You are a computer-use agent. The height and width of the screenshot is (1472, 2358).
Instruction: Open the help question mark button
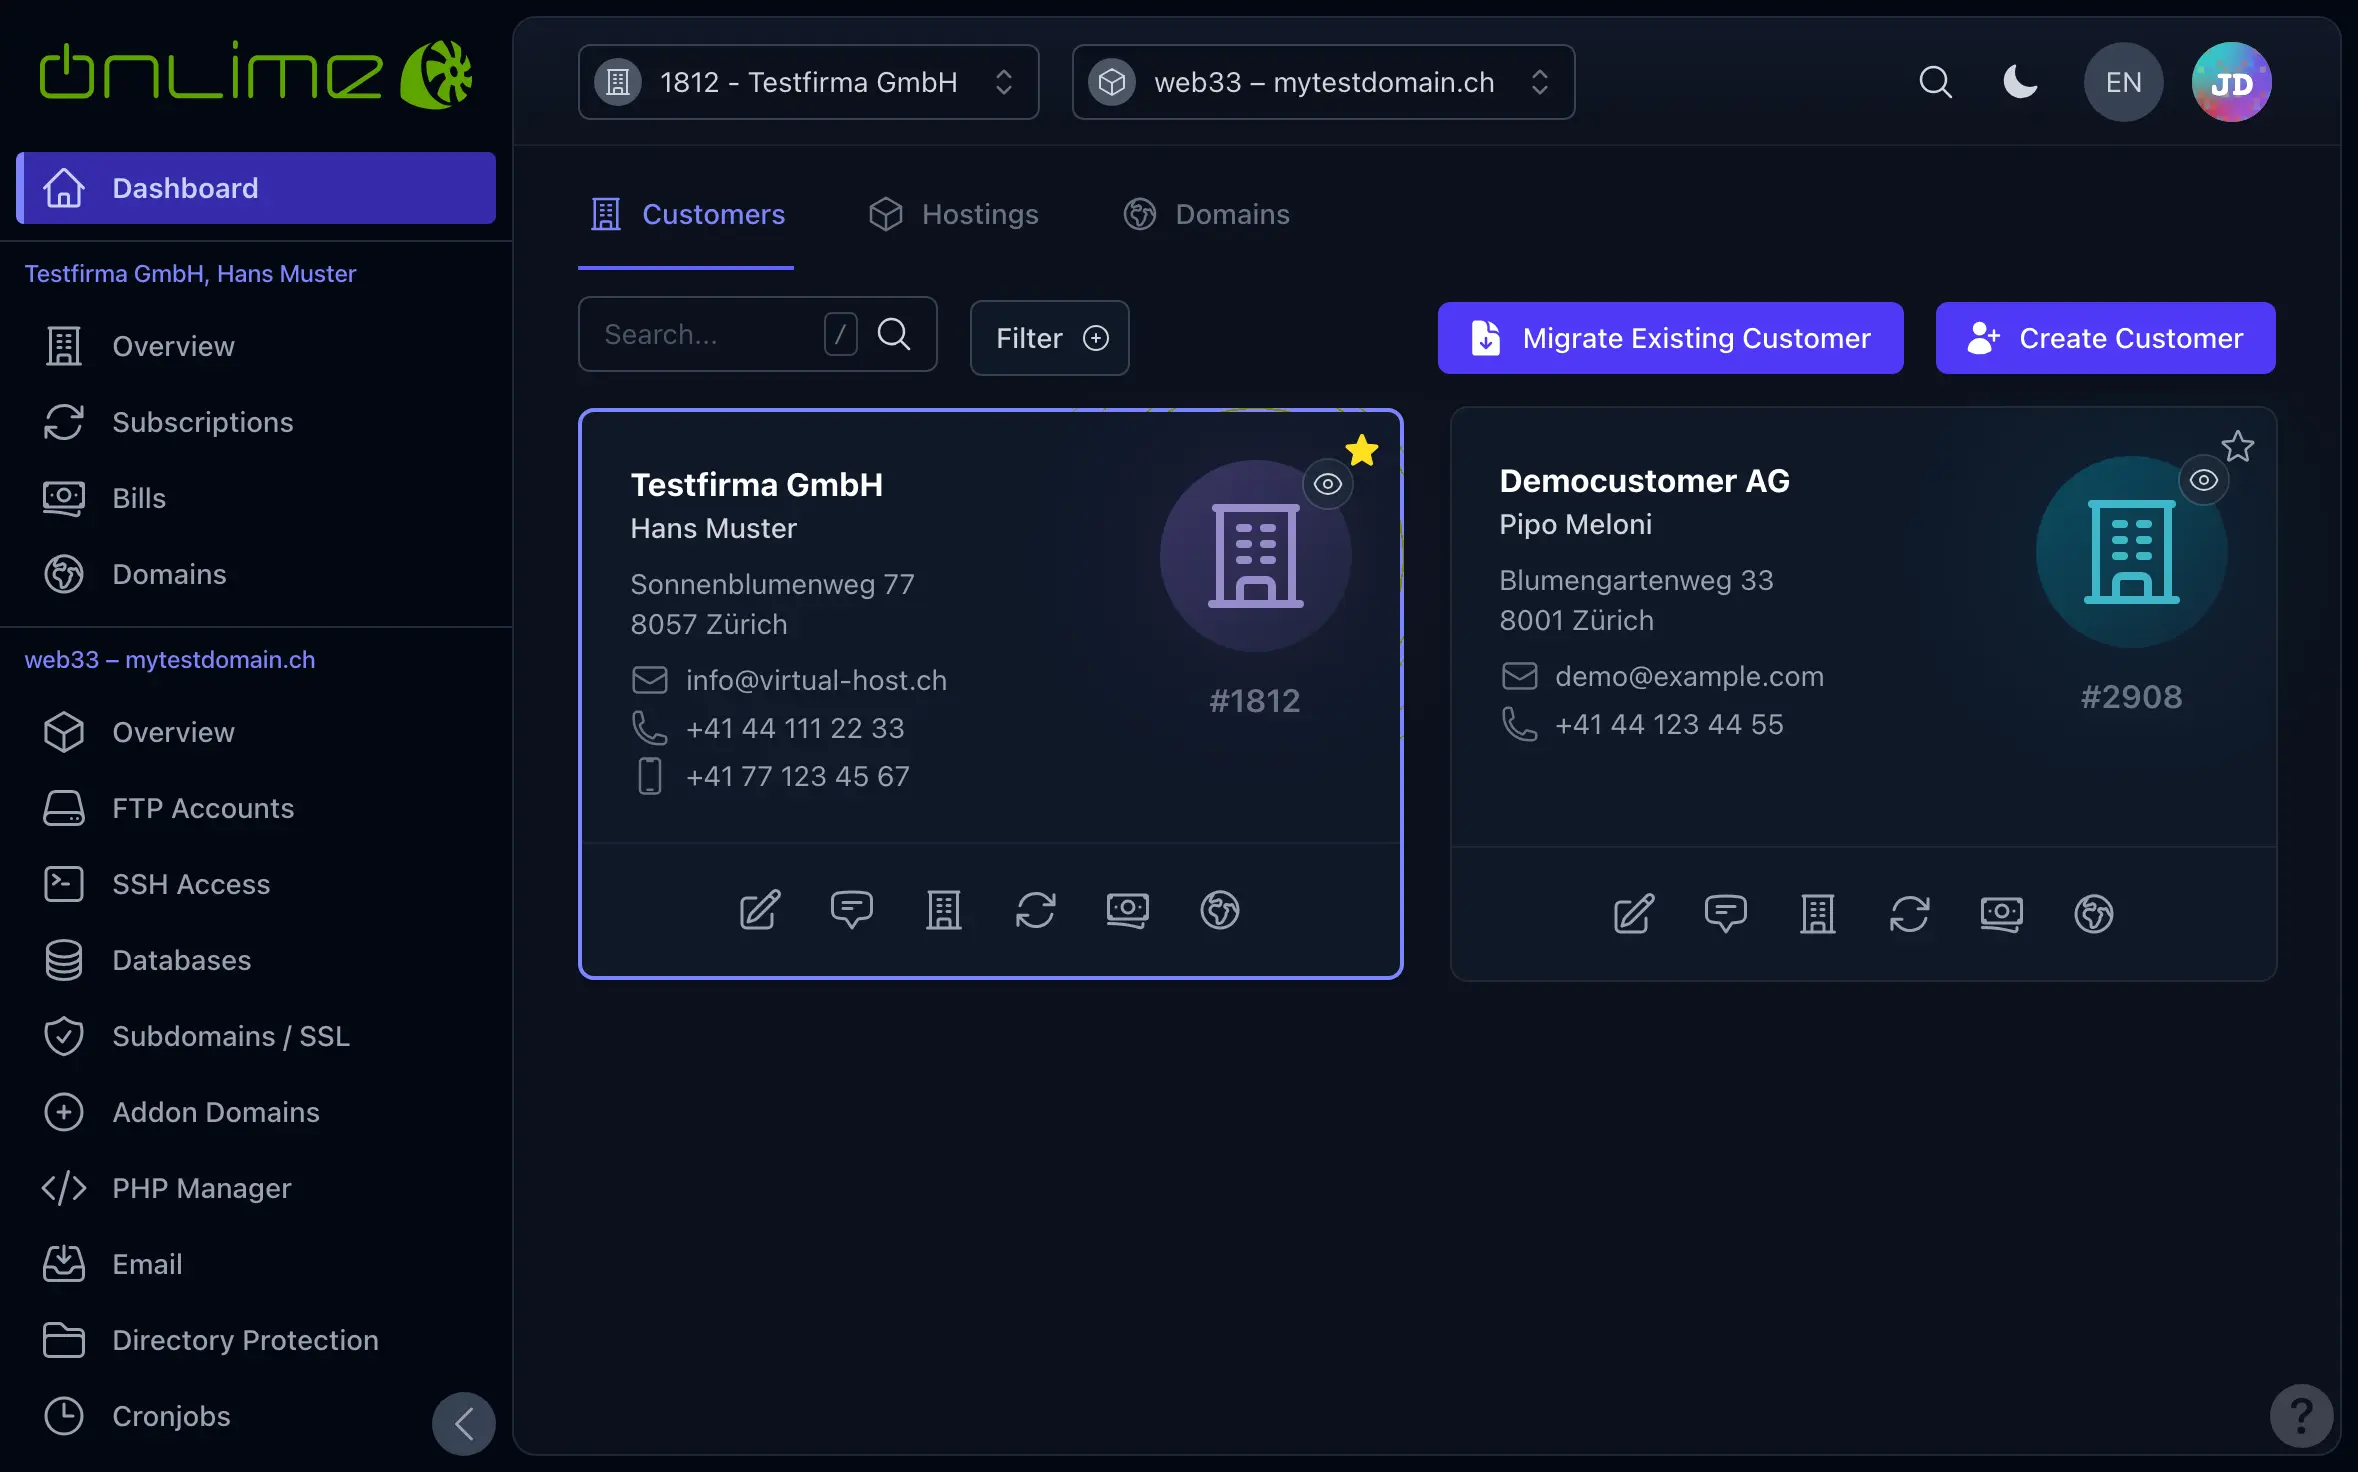click(x=2301, y=1415)
